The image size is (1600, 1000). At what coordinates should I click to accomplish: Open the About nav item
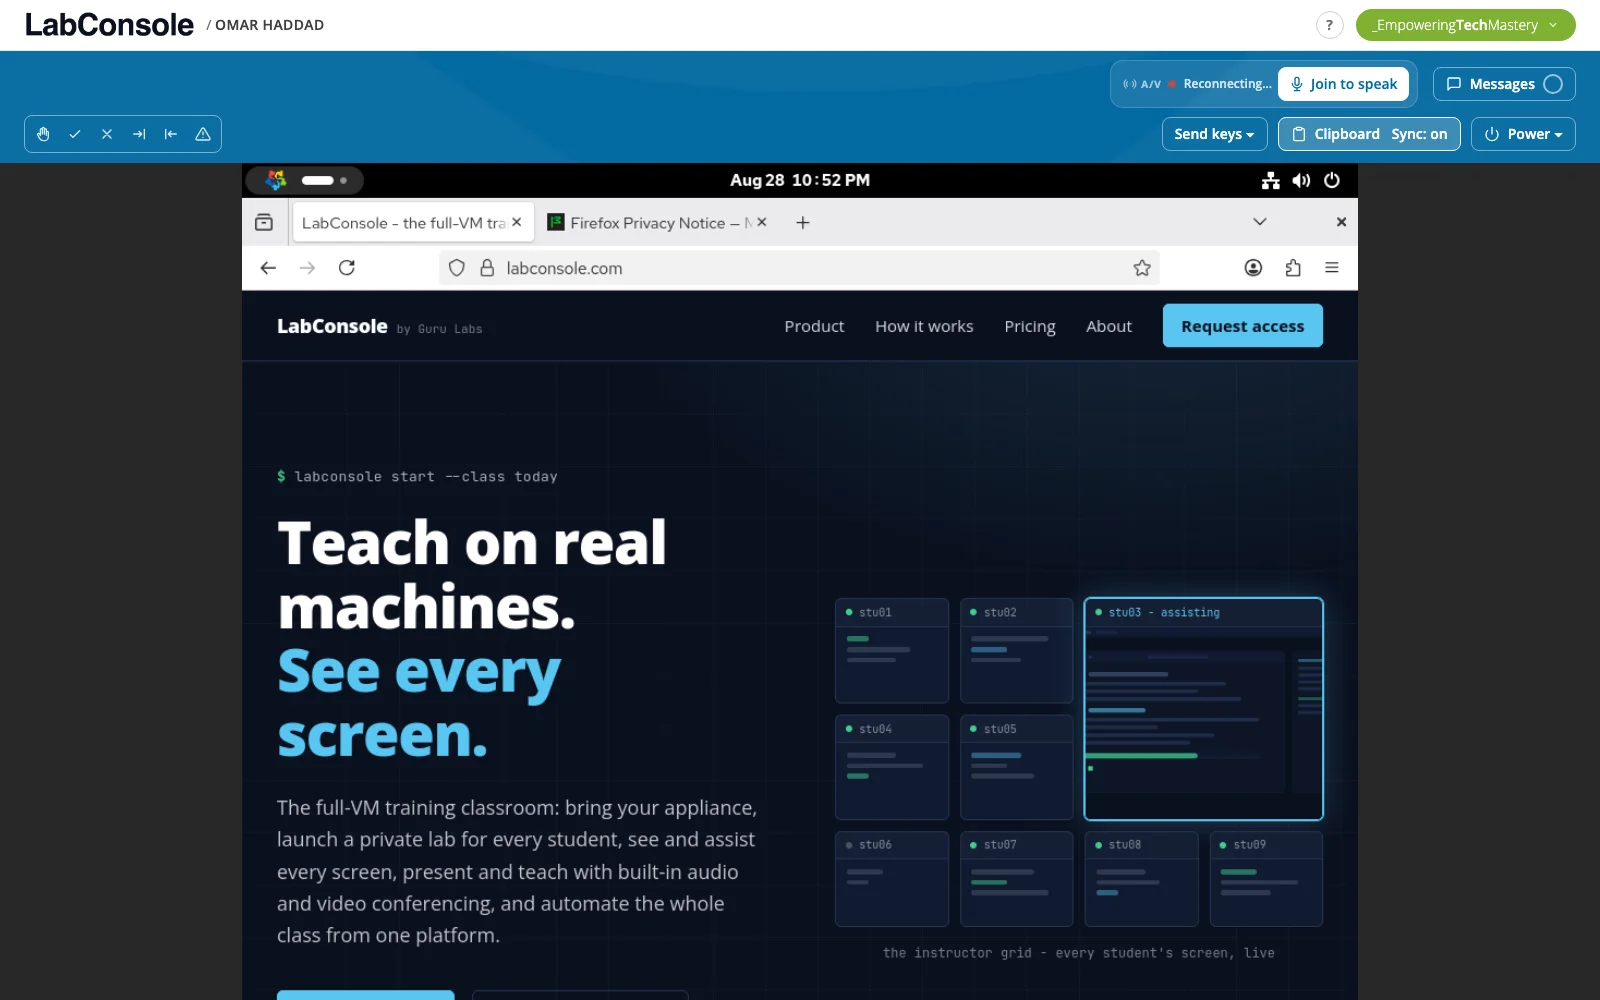coord(1109,326)
